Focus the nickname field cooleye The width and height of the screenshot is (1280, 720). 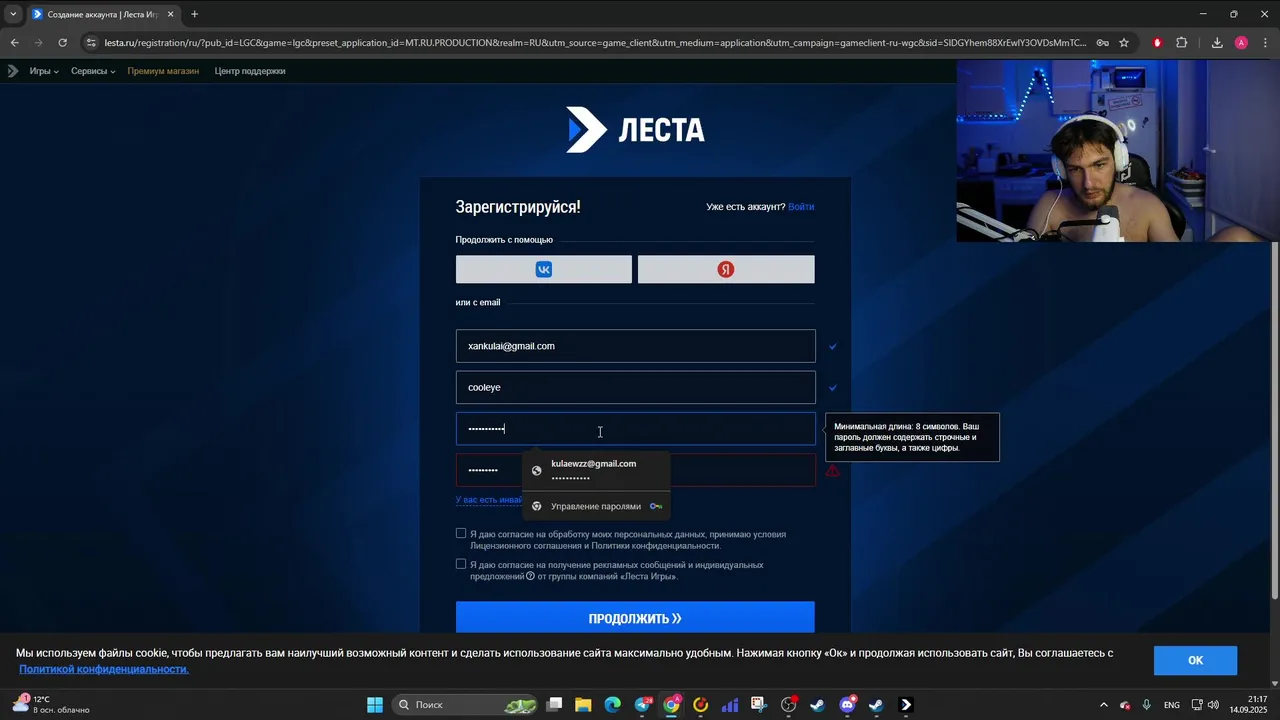coord(636,387)
